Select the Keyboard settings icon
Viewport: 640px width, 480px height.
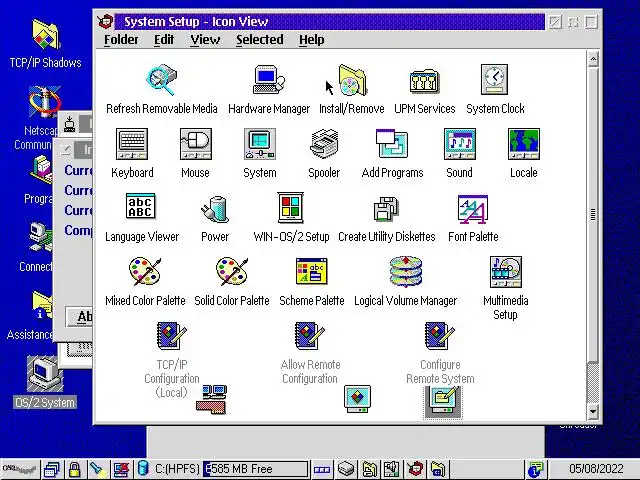click(x=132, y=144)
